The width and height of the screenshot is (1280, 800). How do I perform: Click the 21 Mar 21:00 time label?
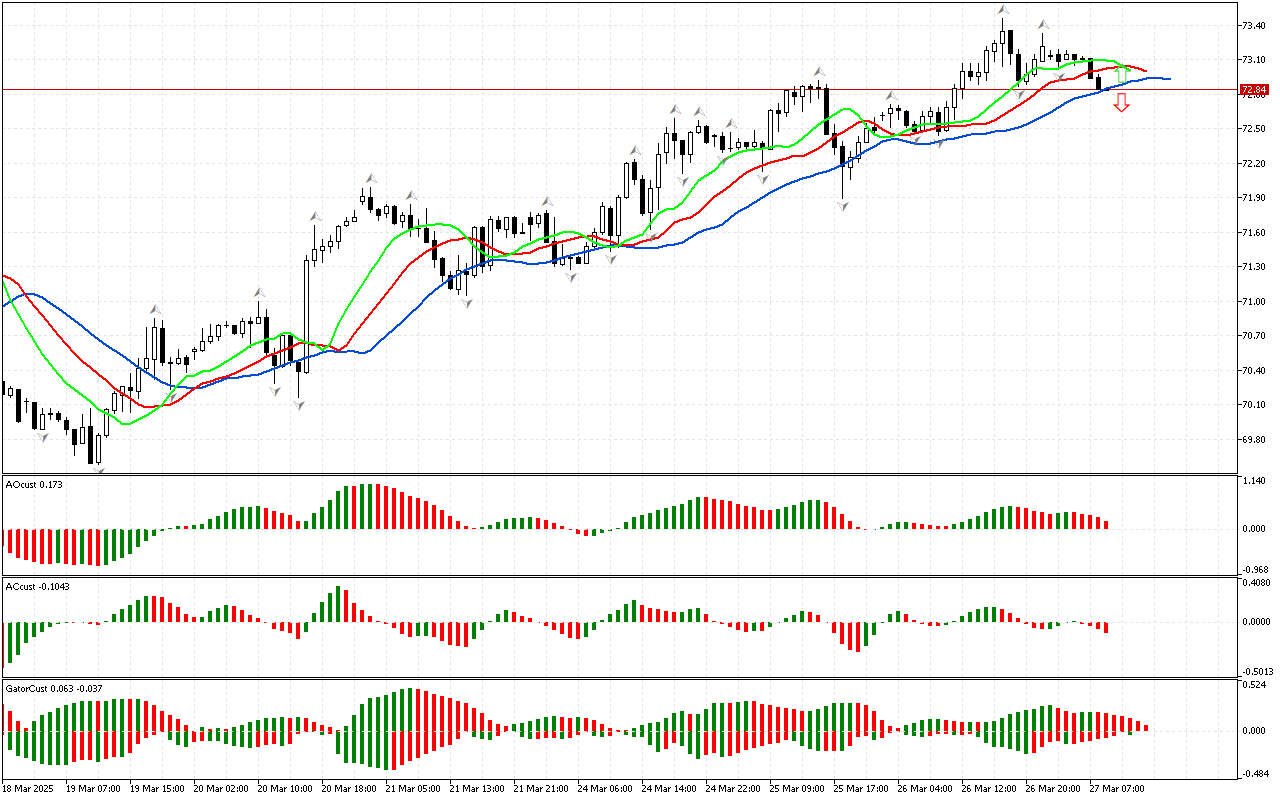coord(541,789)
